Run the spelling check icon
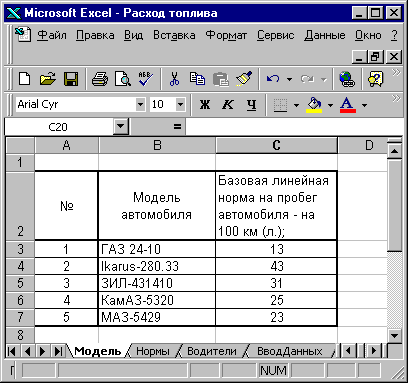Screen dimensions: 411x387 pos(146,79)
